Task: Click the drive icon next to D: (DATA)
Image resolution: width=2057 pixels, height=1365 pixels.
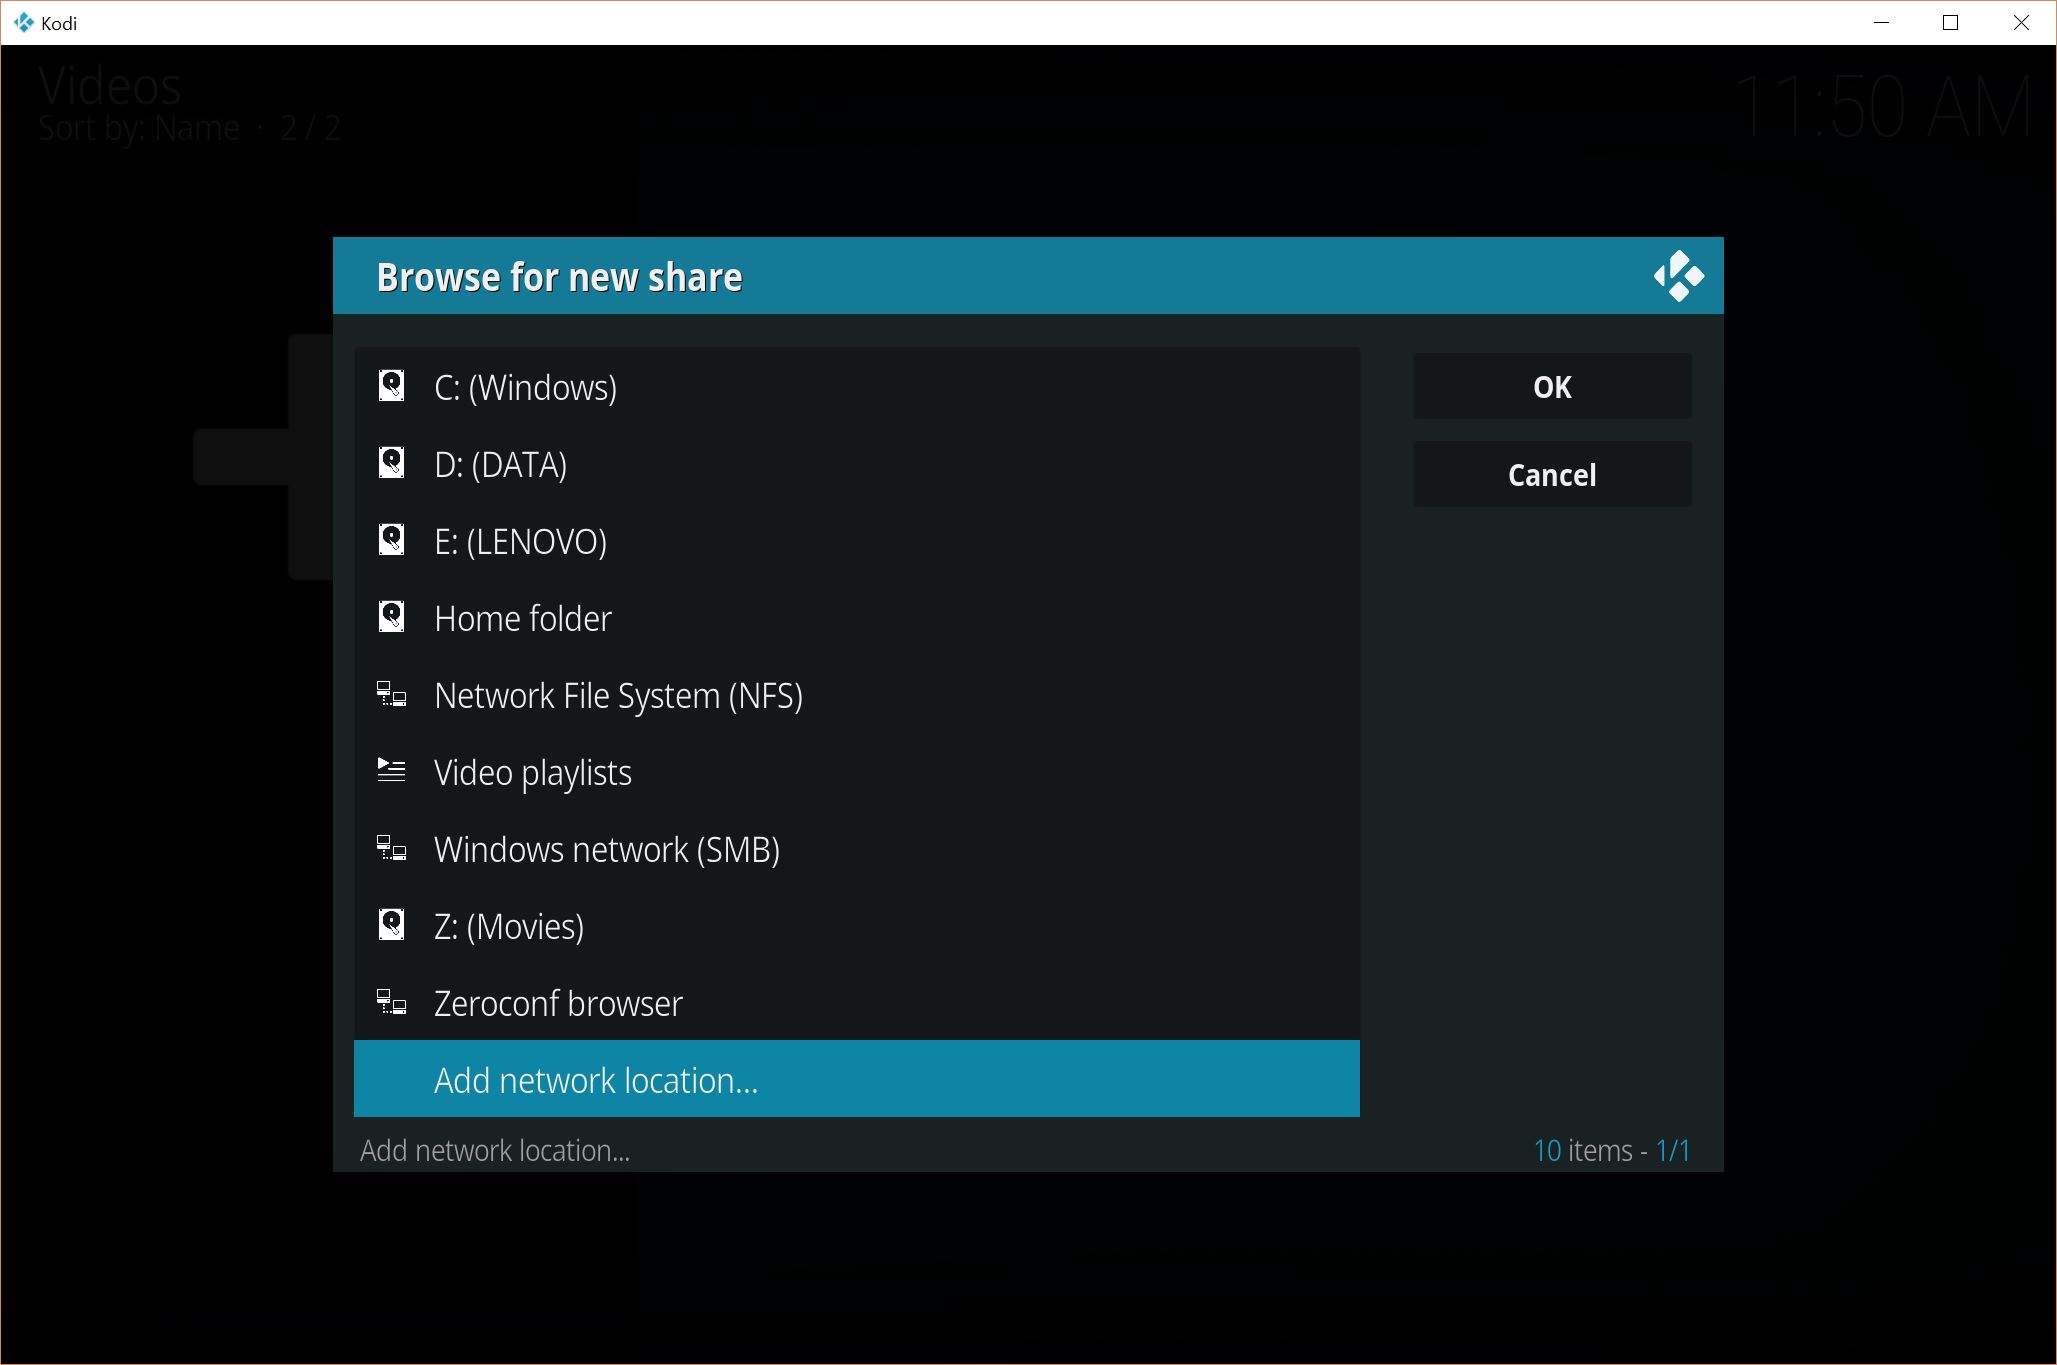Action: (x=391, y=463)
